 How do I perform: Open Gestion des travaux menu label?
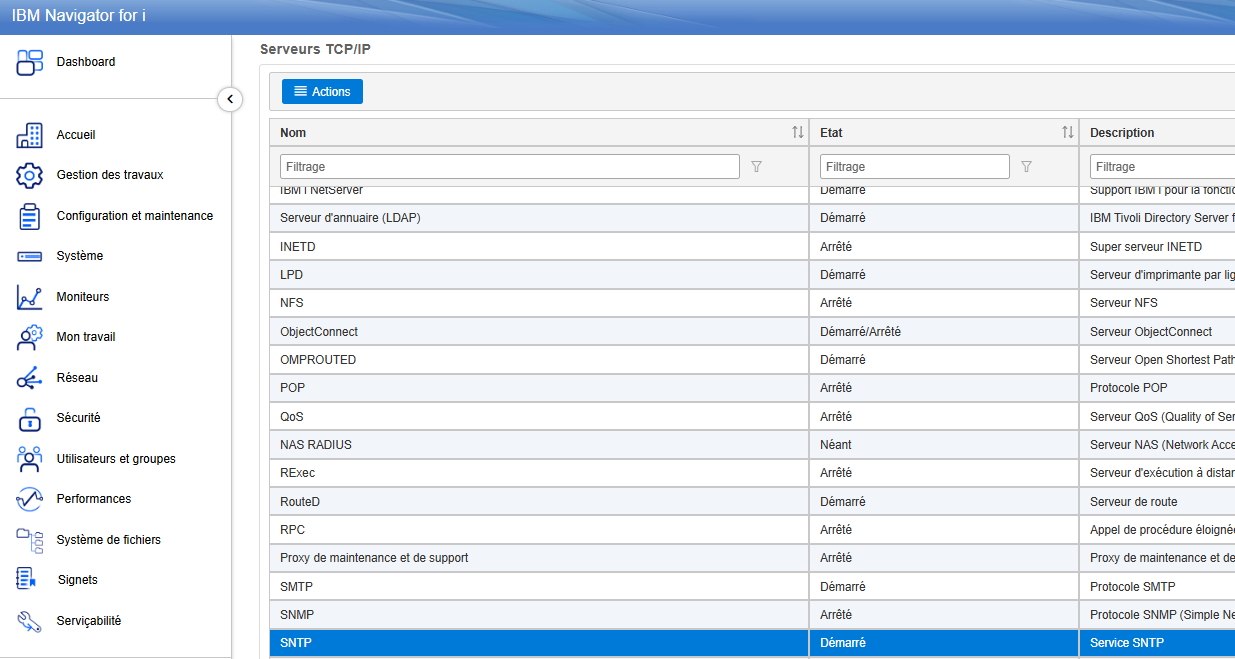coord(110,175)
